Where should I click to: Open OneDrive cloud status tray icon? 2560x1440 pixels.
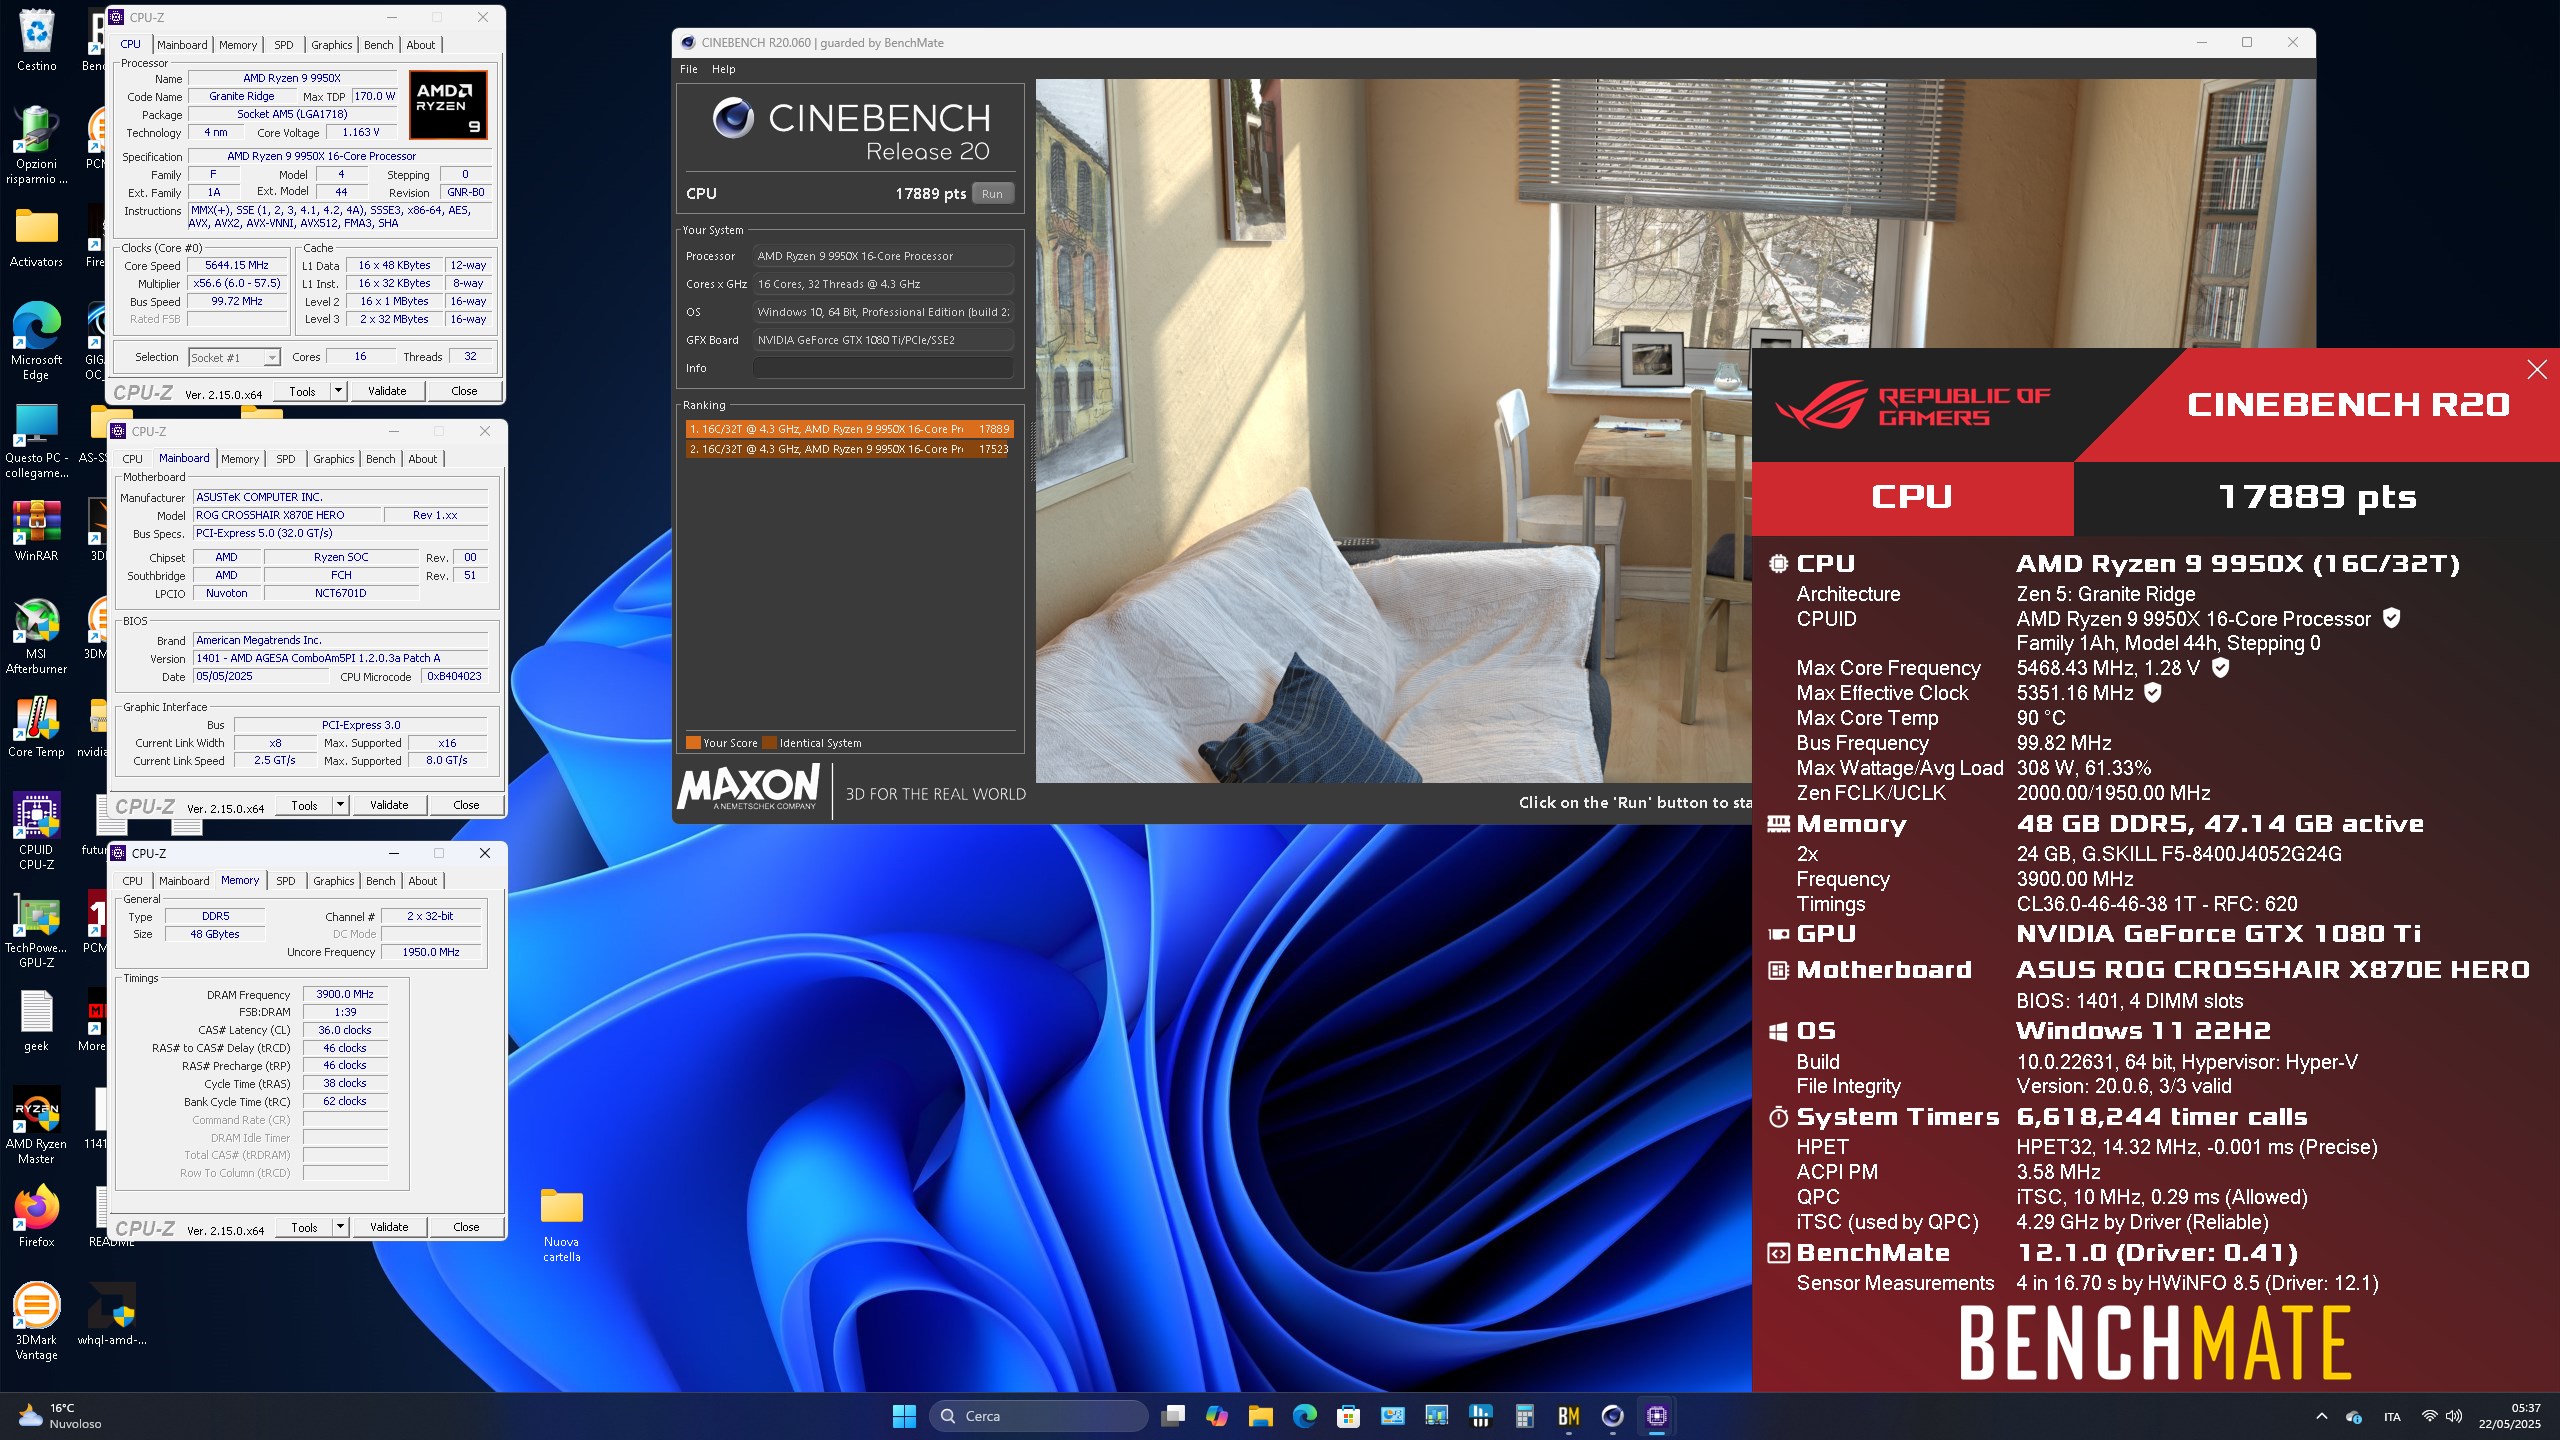2354,1416
